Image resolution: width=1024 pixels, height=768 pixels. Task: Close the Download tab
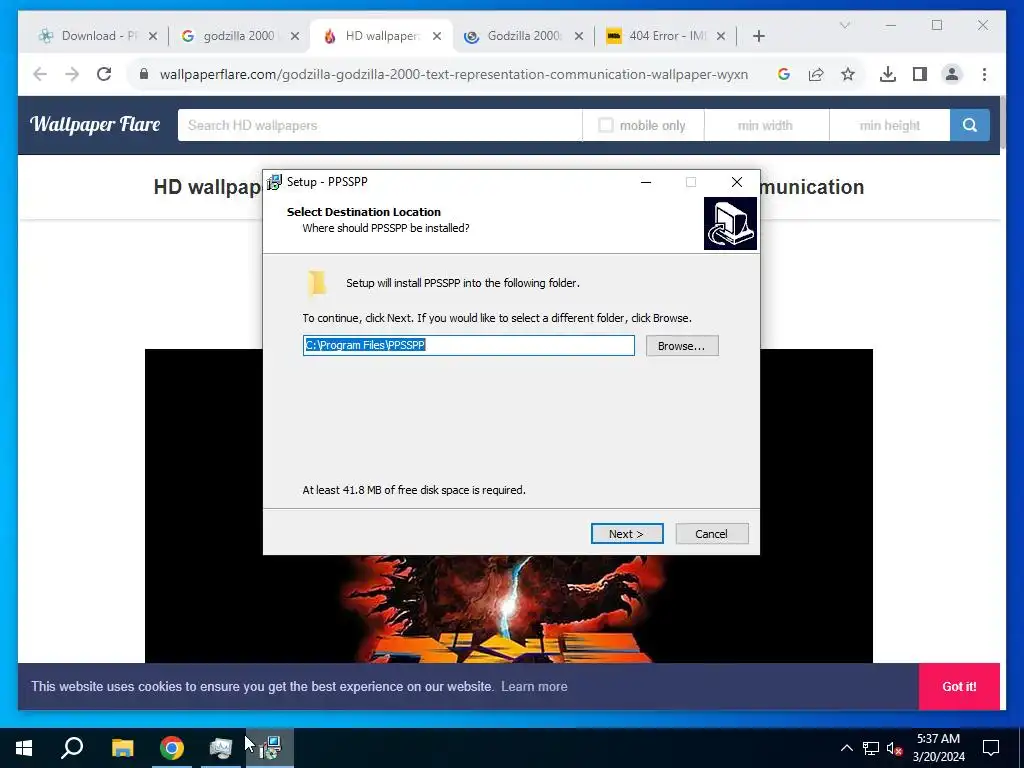[153, 36]
